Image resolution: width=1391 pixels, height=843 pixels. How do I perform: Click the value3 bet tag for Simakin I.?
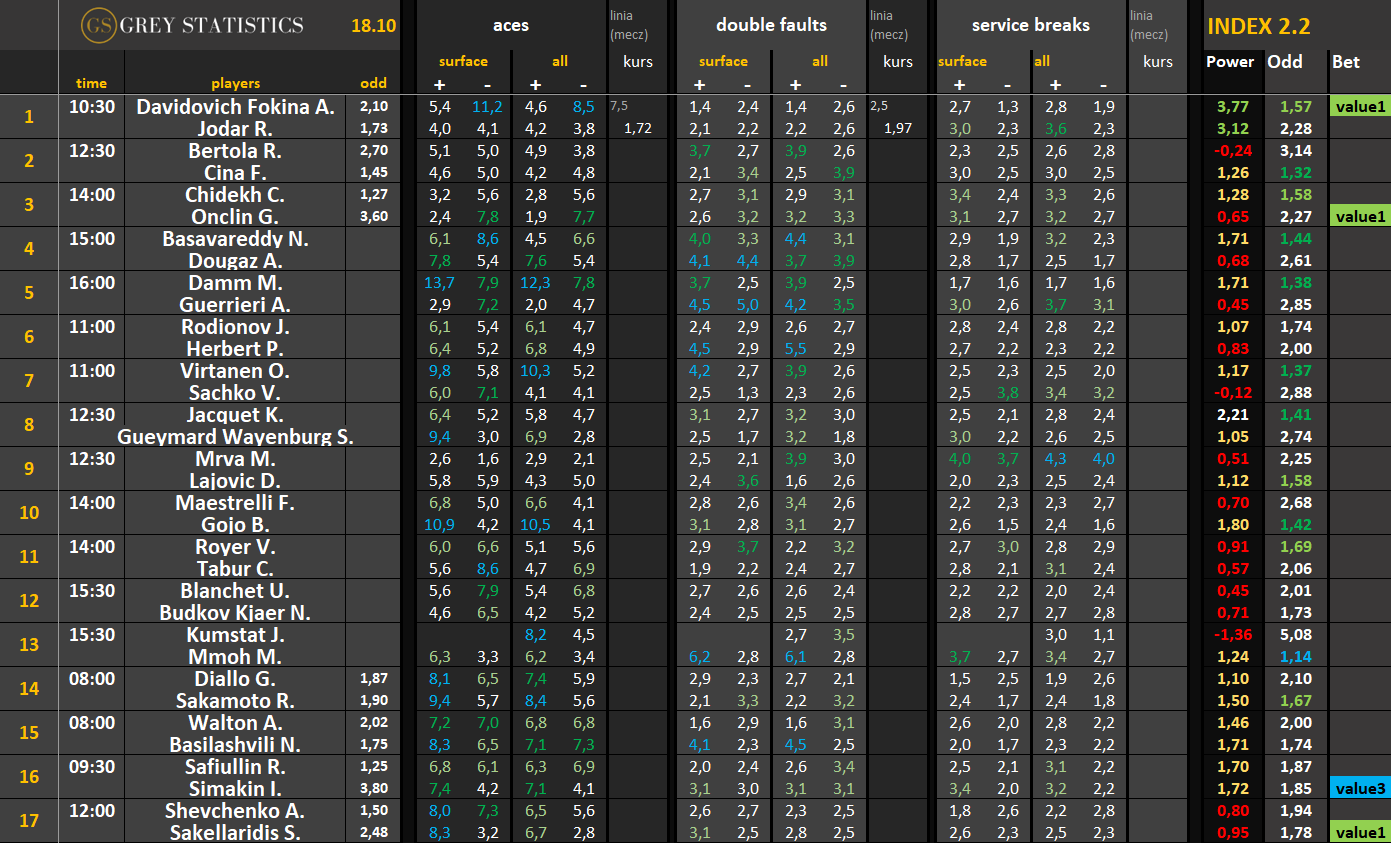[x=1359, y=788]
